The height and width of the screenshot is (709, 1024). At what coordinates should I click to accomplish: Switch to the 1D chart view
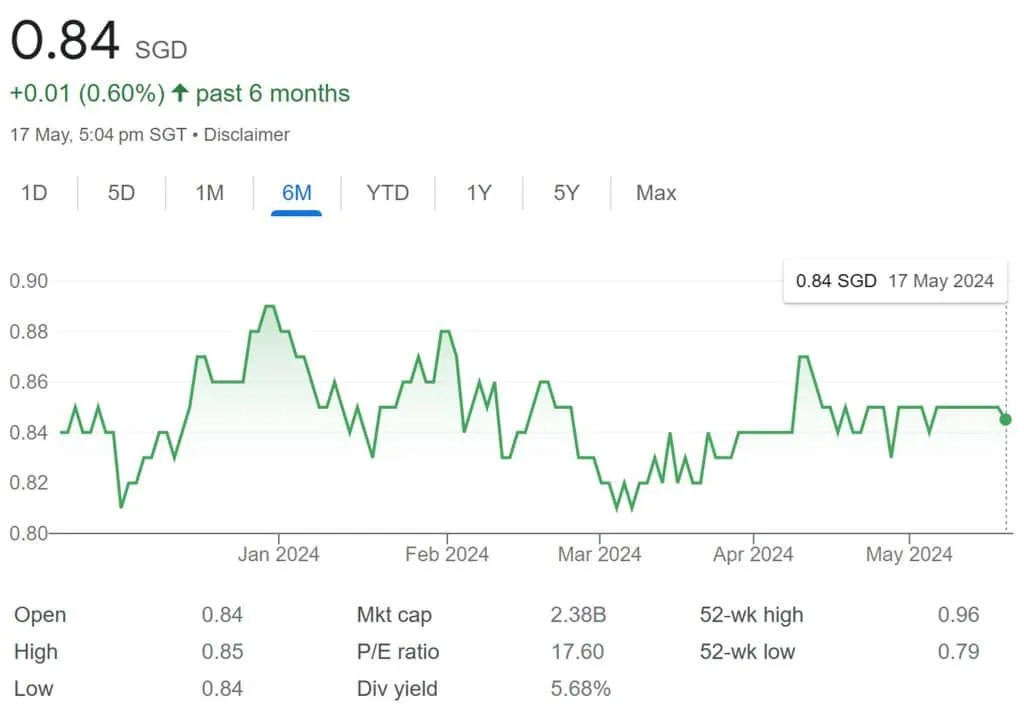coord(35,193)
